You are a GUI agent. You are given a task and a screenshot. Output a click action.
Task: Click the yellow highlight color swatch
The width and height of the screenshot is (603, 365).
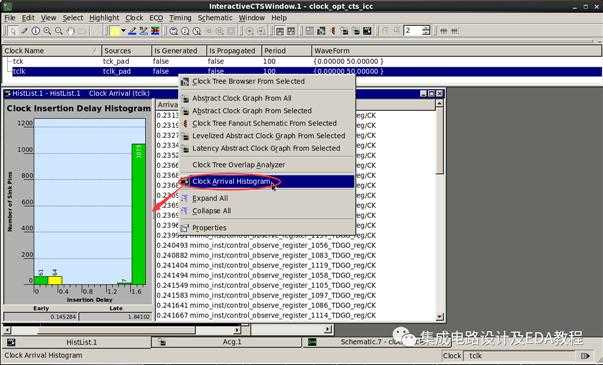(115, 31)
